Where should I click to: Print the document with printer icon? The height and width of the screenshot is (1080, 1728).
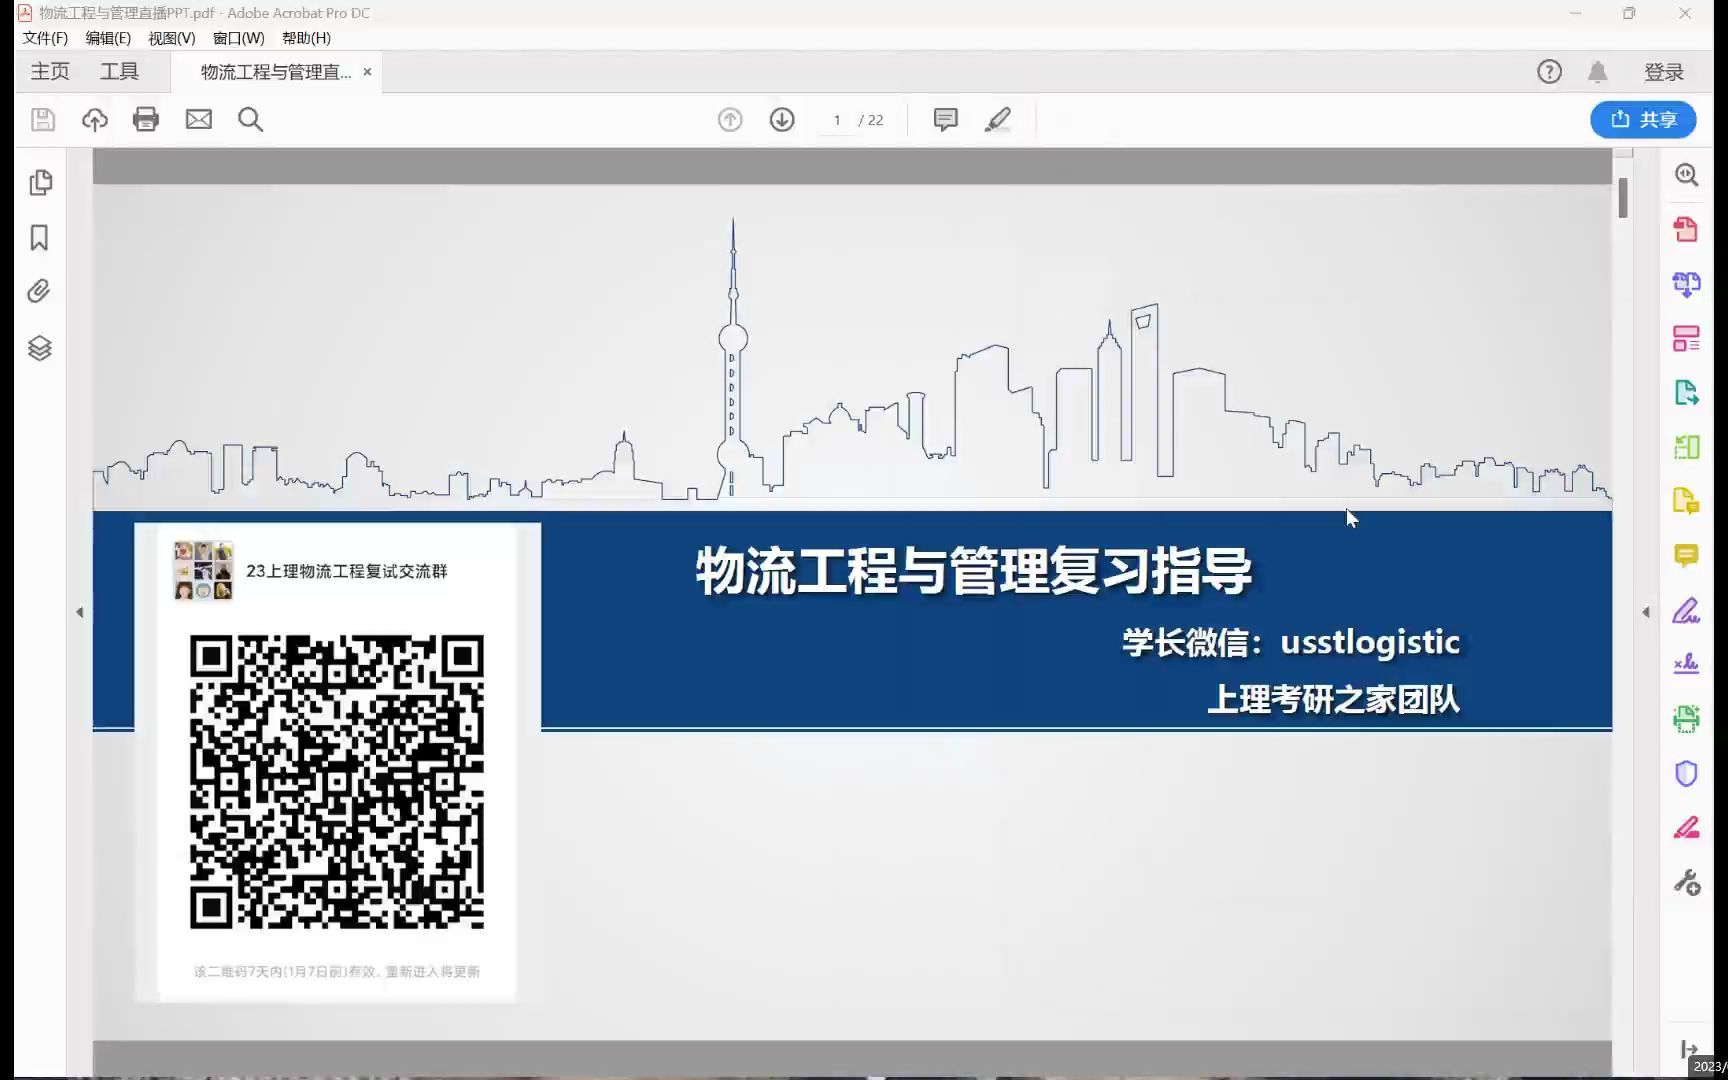coord(146,120)
